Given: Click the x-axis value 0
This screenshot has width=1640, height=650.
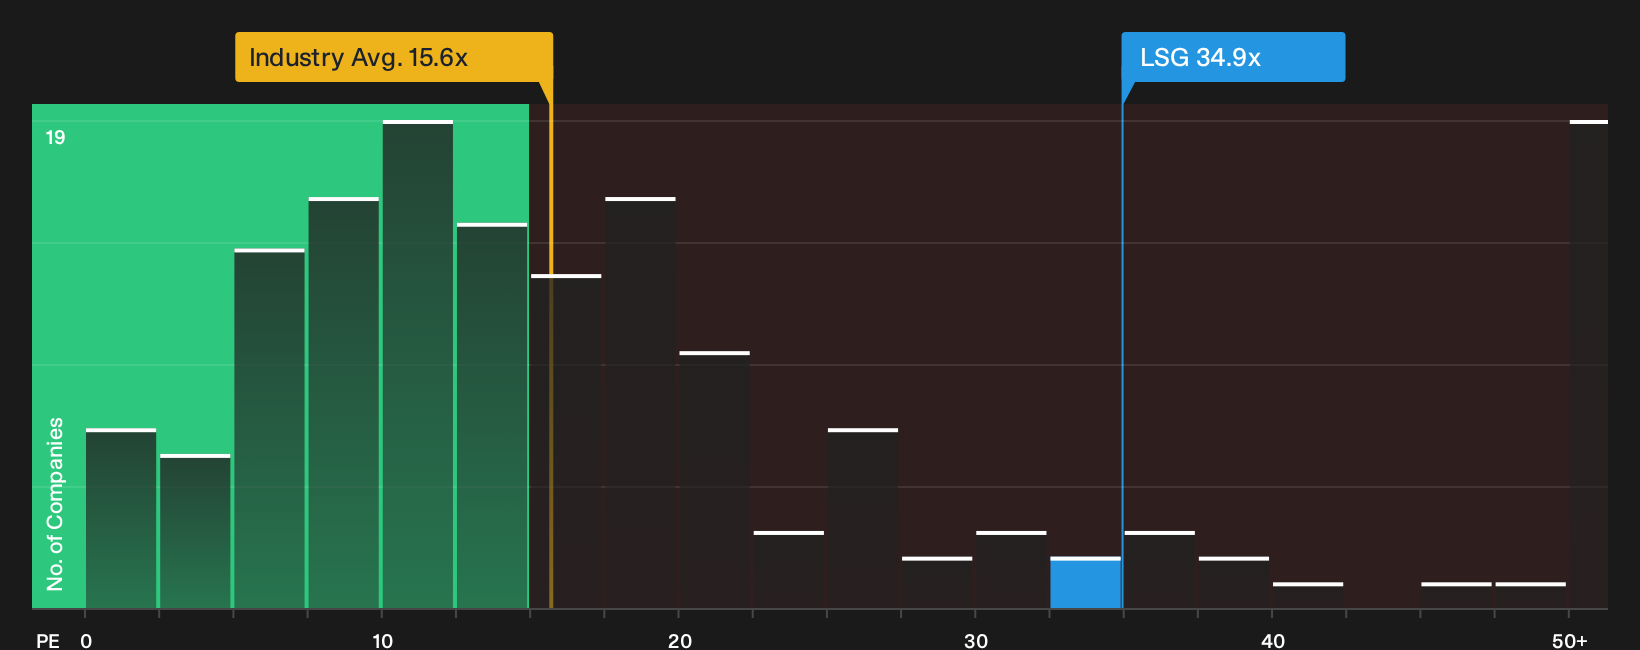Looking at the screenshot, I should pos(86,641).
